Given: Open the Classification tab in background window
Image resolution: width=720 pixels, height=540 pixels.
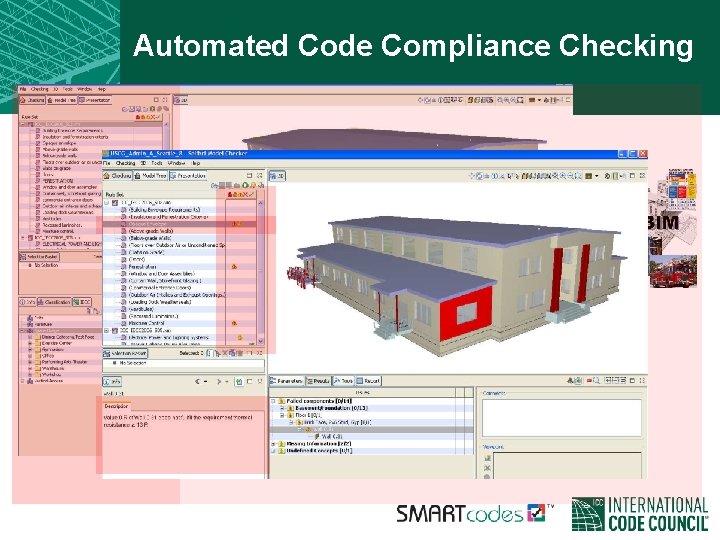Looking at the screenshot, I should (54, 302).
